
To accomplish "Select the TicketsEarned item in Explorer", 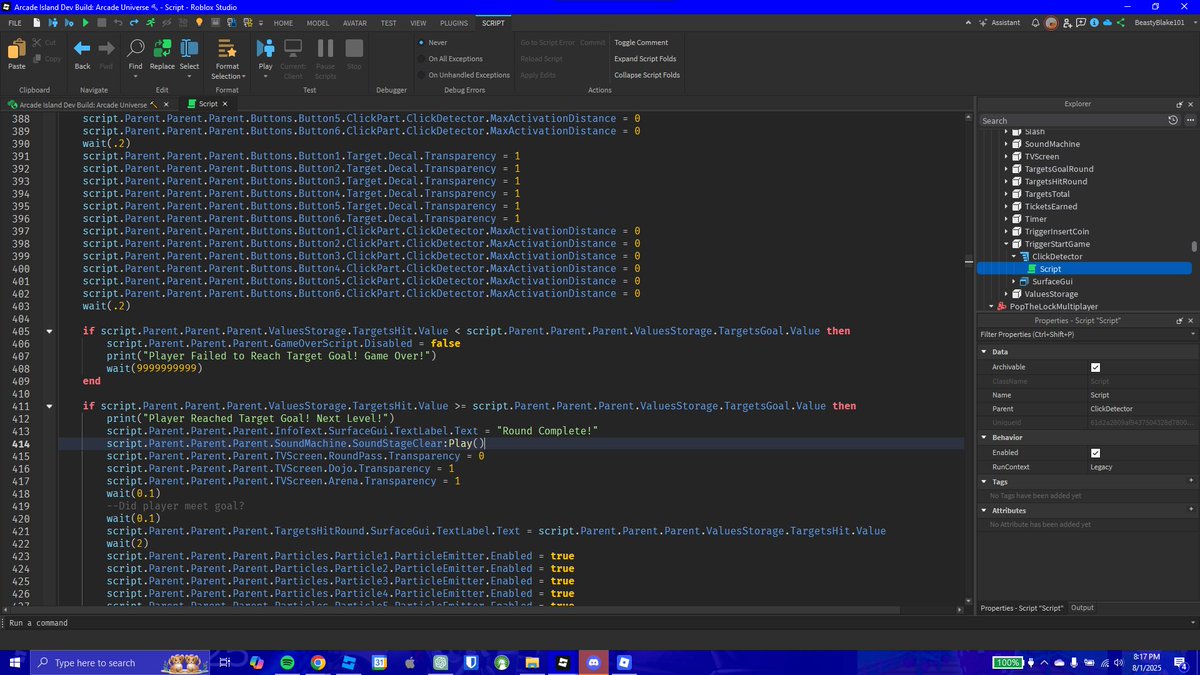I will pos(1050,206).
